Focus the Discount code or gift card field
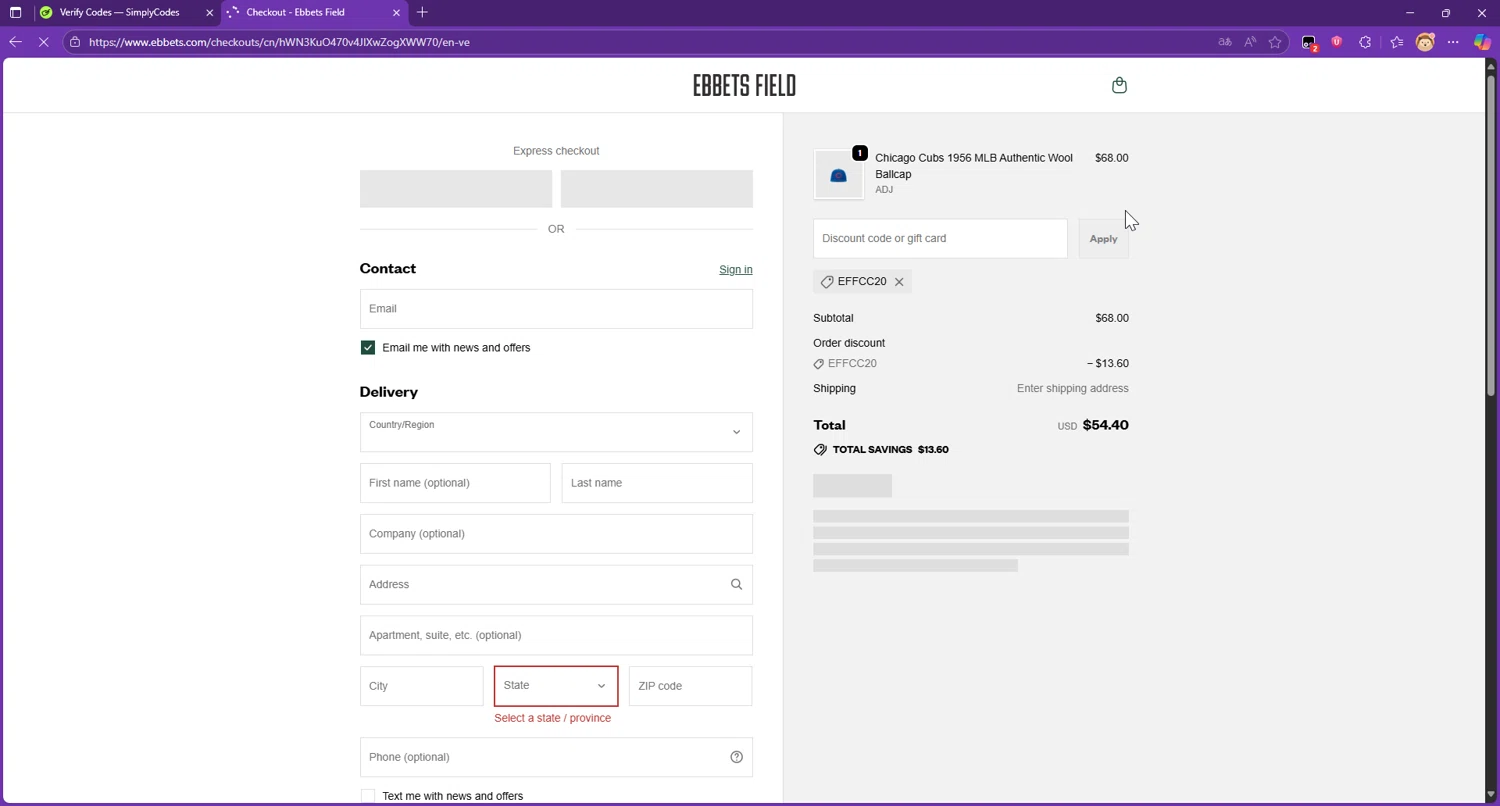 click(x=940, y=239)
